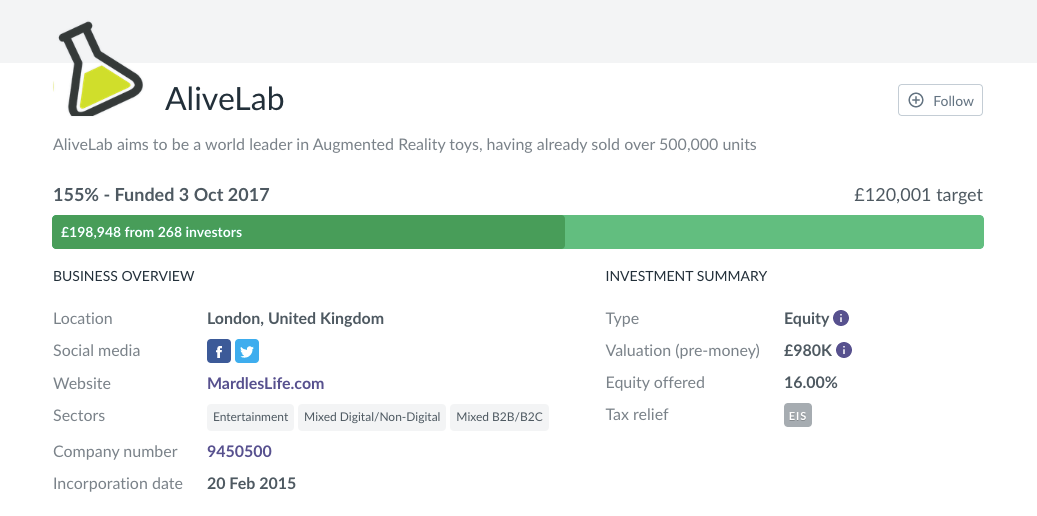Click the info icon next to Equity
The width and height of the screenshot is (1037, 516).
pyautogui.click(x=841, y=319)
